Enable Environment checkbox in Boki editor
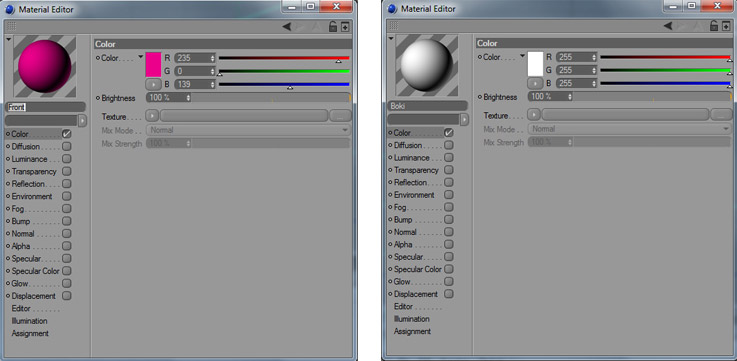The height and width of the screenshot is (361, 737). click(449, 195)
